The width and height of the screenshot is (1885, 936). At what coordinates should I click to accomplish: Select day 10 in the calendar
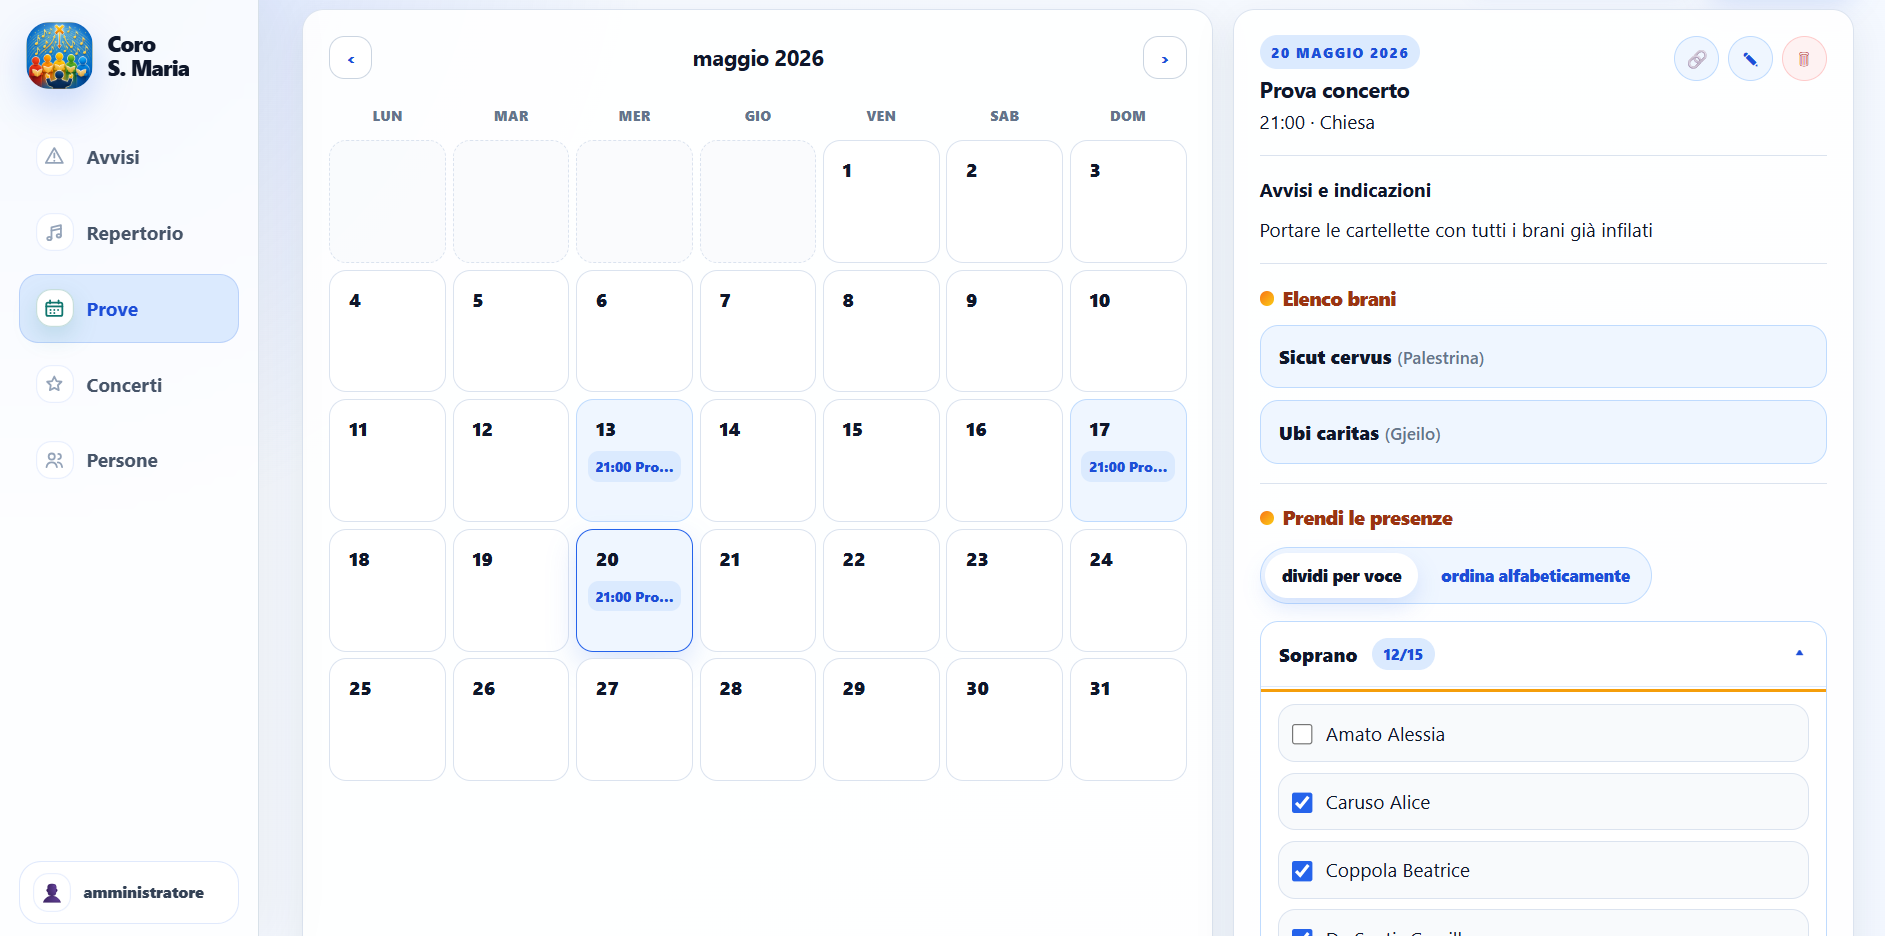pos(1128,331)
